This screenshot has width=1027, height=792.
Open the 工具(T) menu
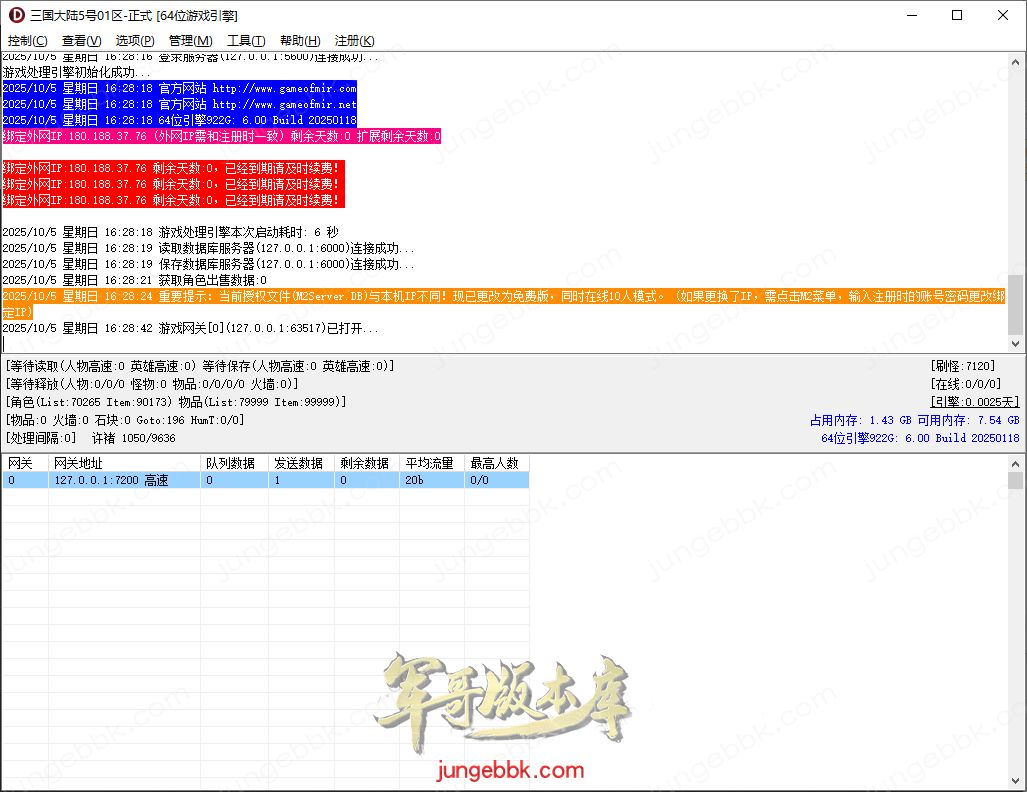(246, 40)
